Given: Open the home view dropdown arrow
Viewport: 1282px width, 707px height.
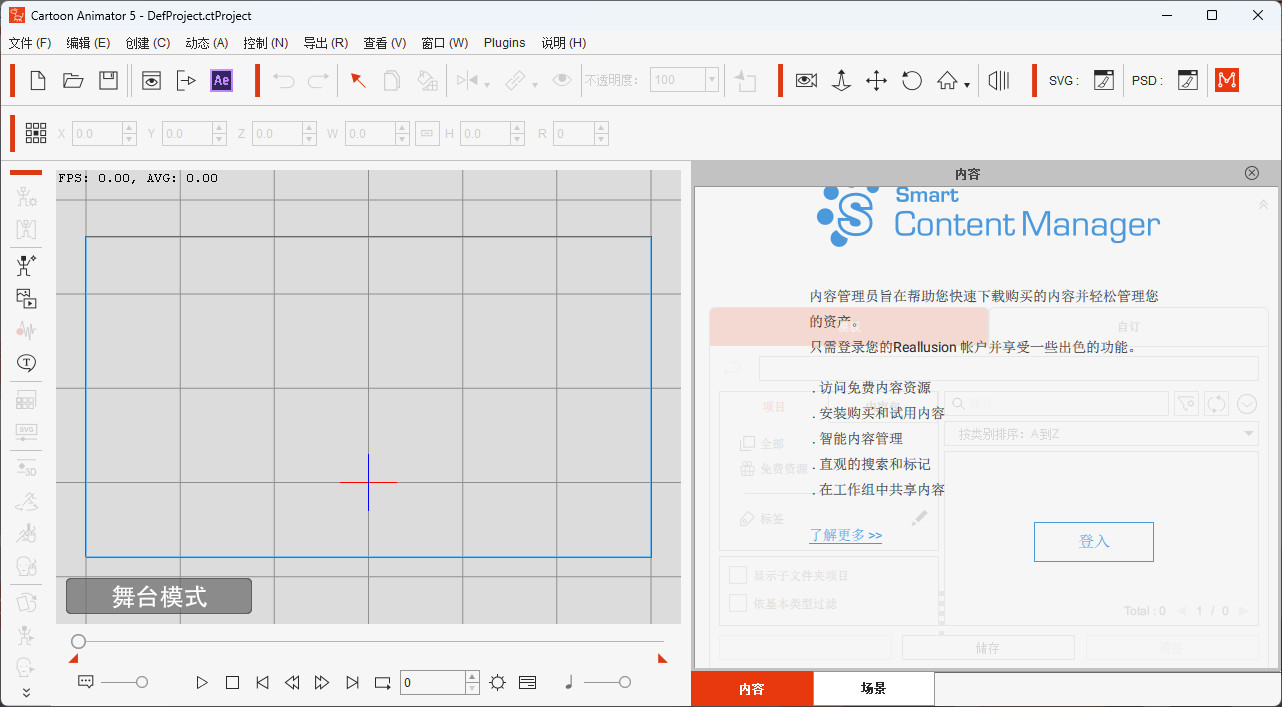Looking at the screenshot, I should click(x=967, y=86).
